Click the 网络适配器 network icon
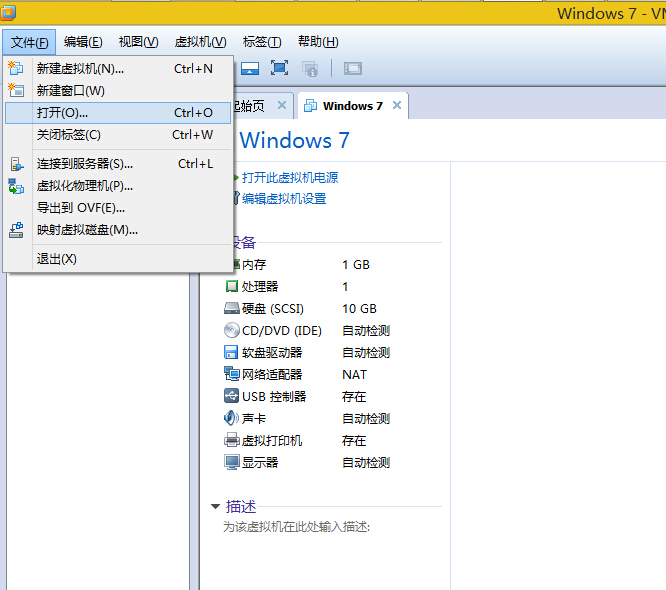This screenshot has height=590, width=666. 231,374
